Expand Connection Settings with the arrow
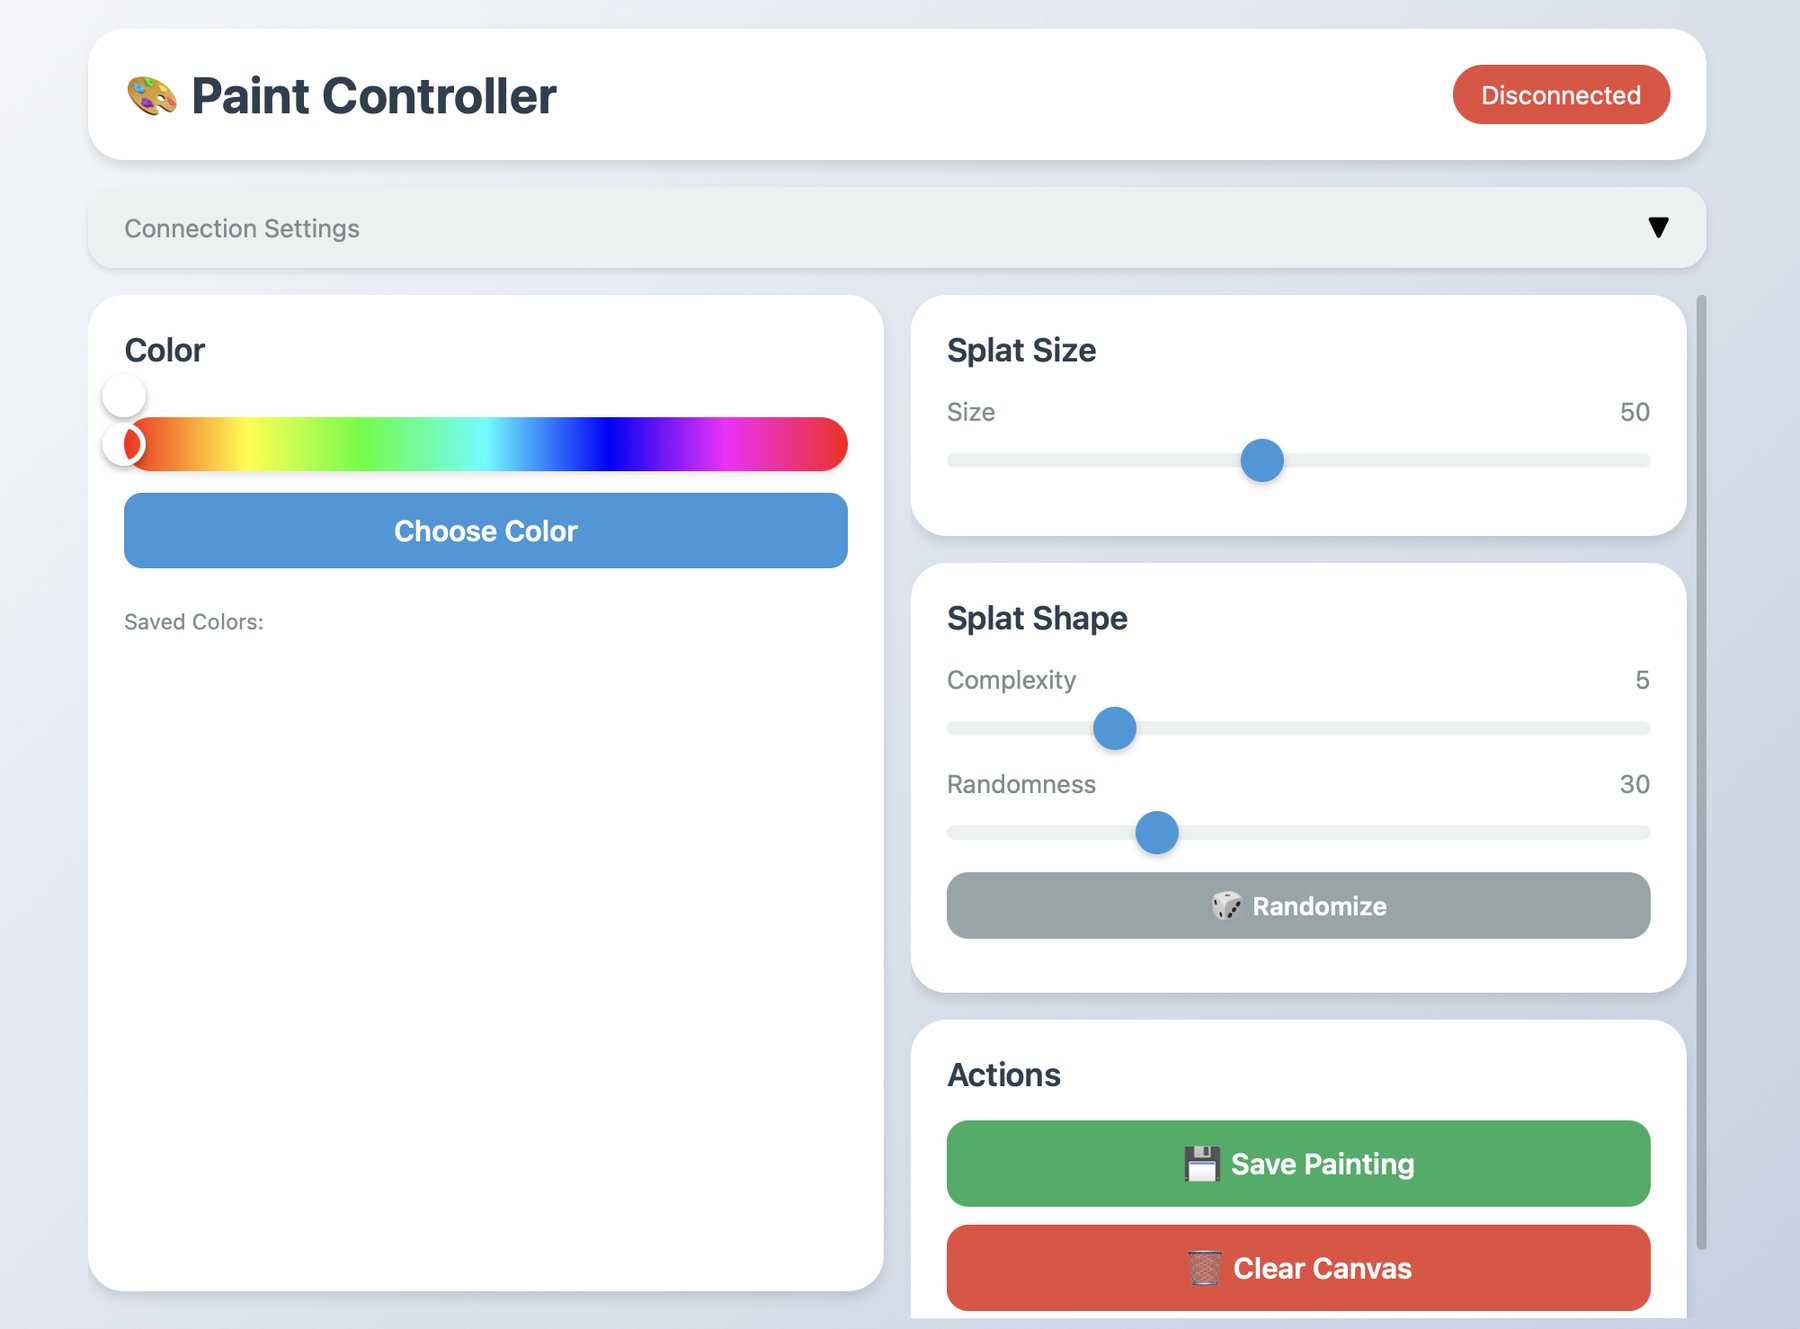This screenshot has width=1800, height=1329. click(x=1658, y=228)
